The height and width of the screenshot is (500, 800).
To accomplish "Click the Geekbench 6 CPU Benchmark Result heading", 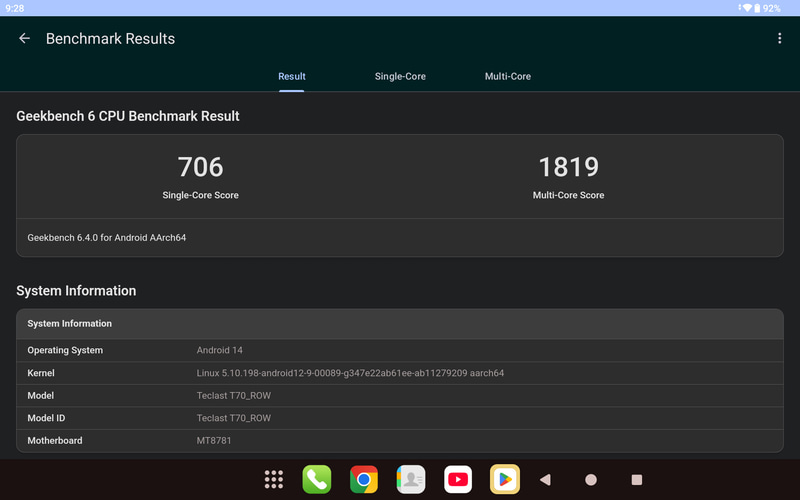I will pos(128,116).
